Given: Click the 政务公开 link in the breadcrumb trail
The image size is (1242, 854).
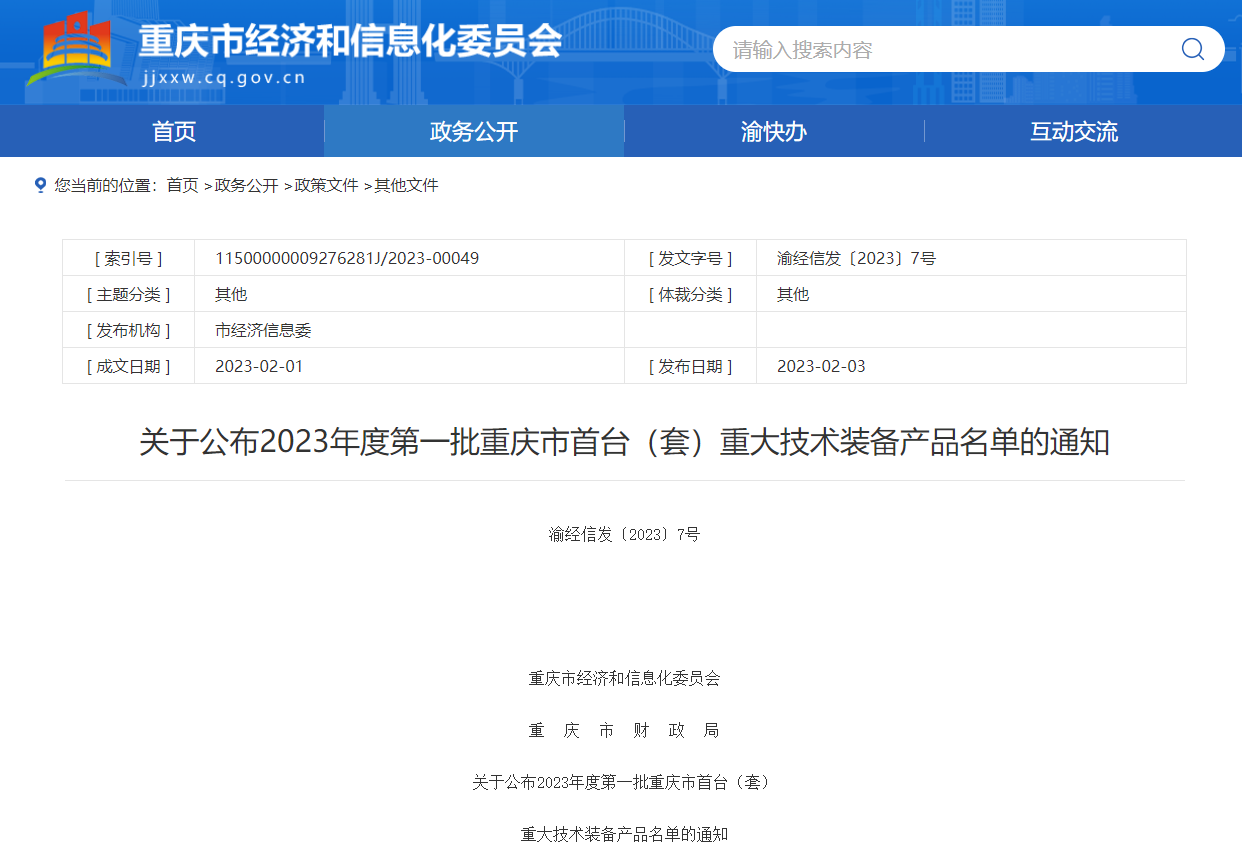Looking at the screenshot, I should pos(246,185).
